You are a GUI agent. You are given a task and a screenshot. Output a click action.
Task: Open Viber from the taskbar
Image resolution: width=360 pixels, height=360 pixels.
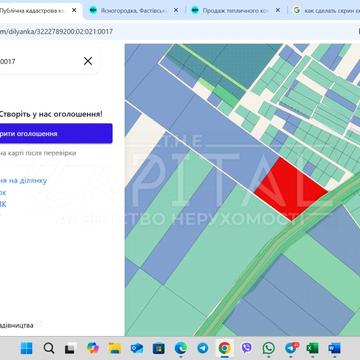[x=247, y=348]
